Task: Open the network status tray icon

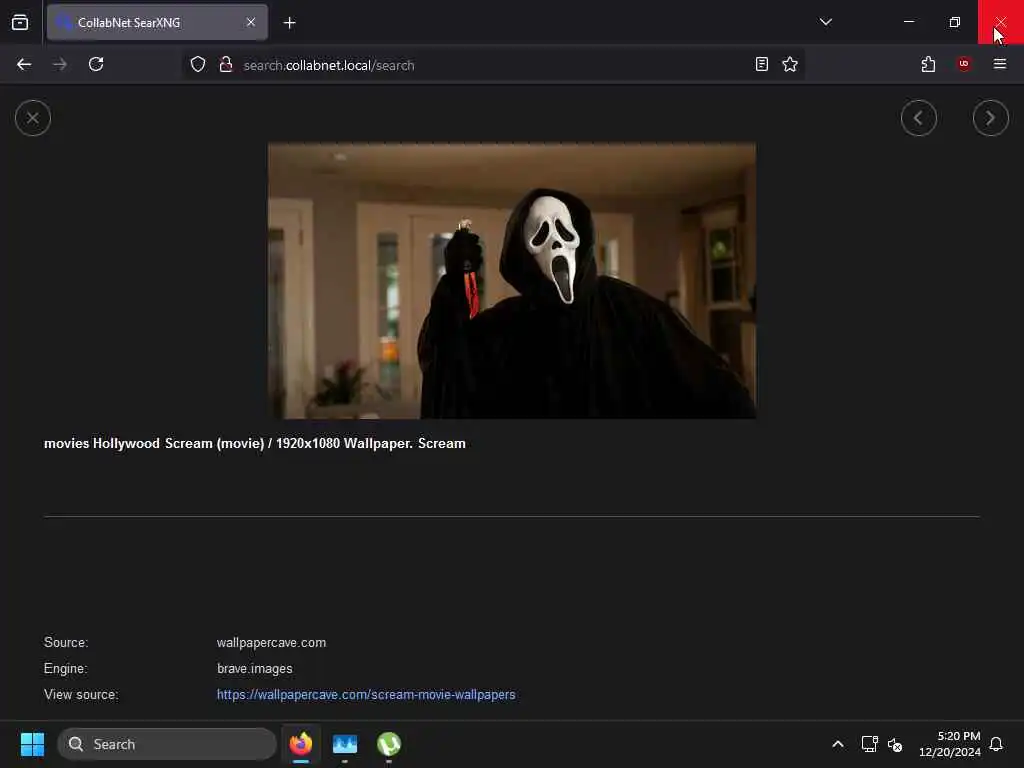Action: coord(869,744)
